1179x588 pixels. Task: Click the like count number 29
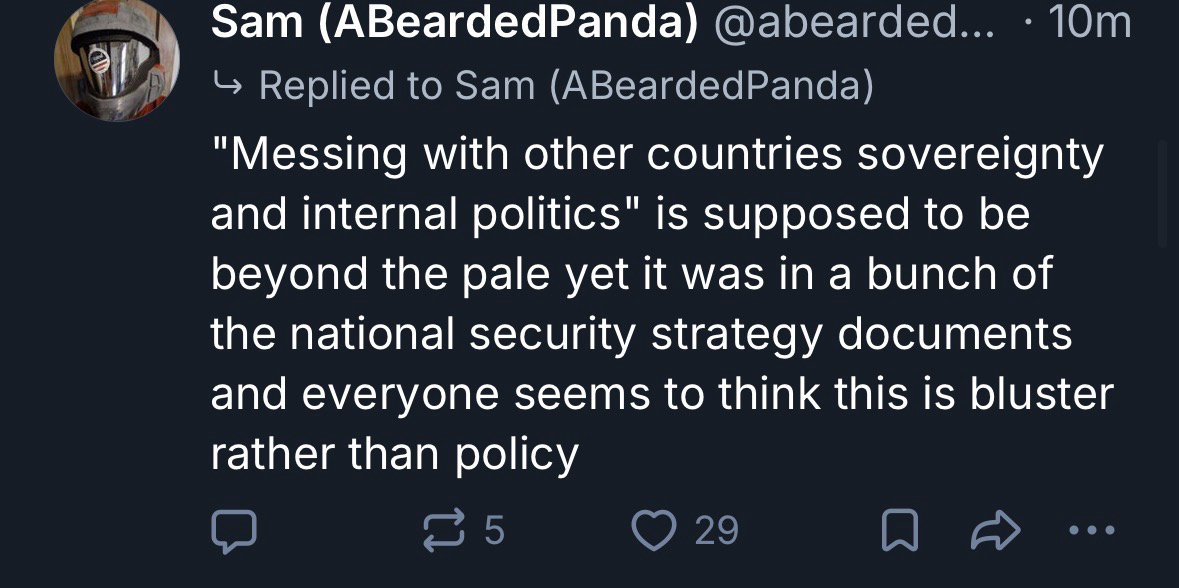click(x=716, y=531)
